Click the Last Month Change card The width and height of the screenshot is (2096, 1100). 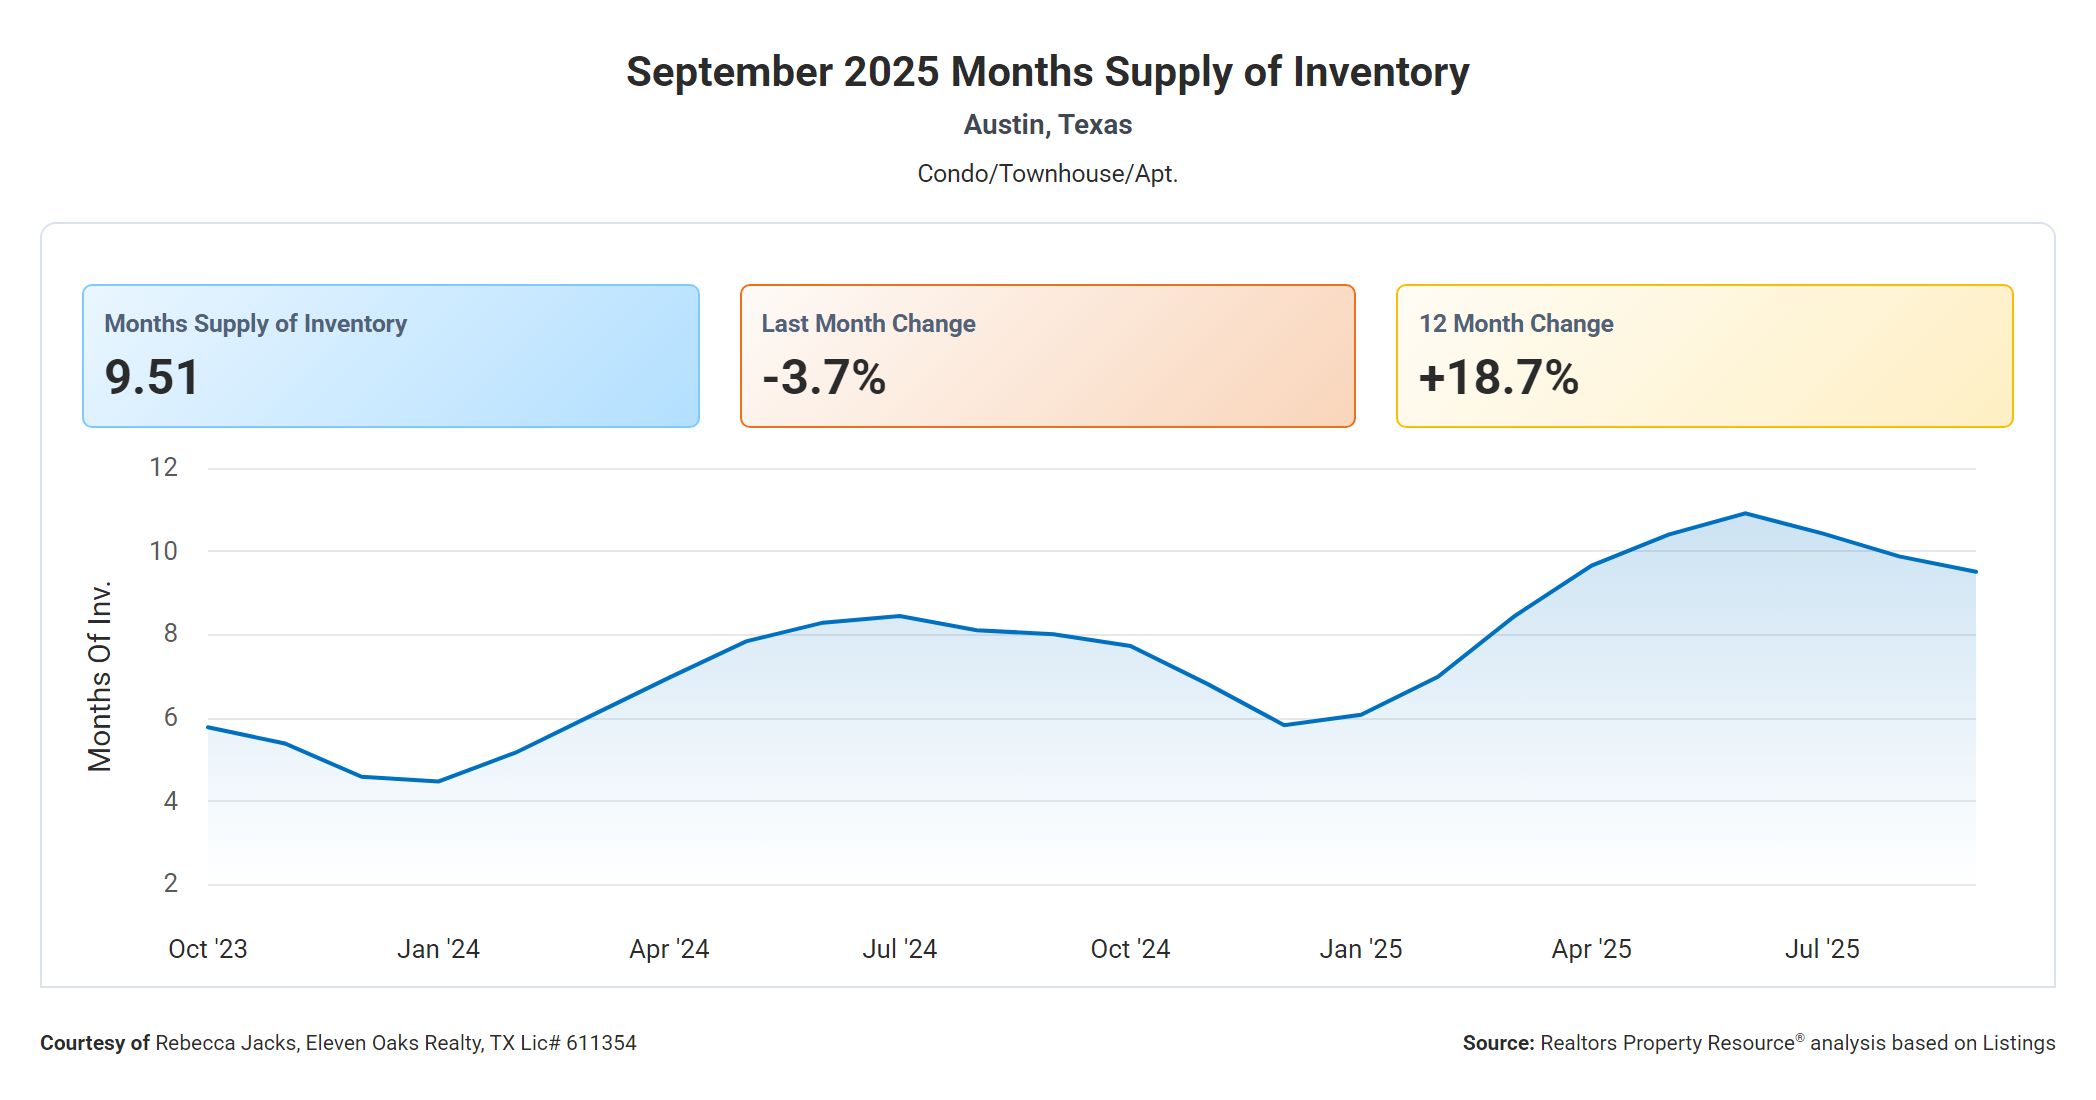click(1047, 356)
